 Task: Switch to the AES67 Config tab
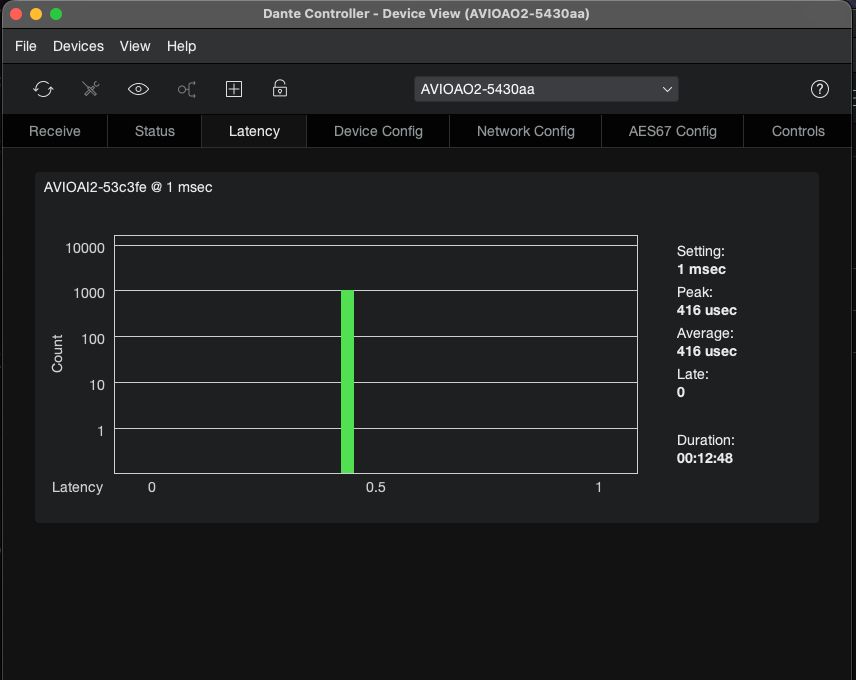pyautogui.click(x=672, y=131)
